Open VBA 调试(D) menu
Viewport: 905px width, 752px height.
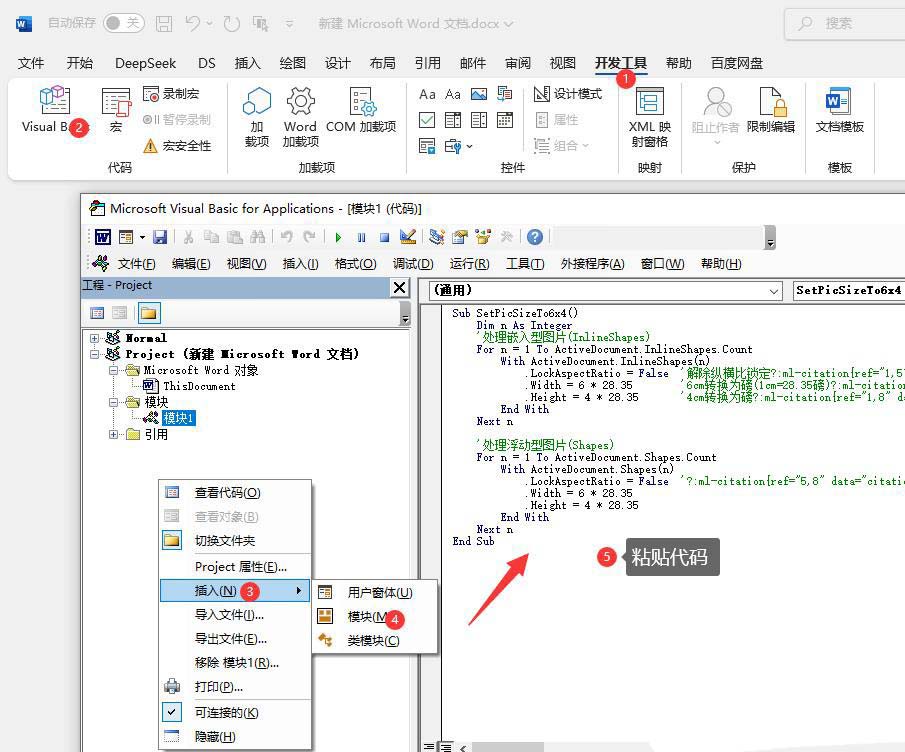(x=413, y=264)
